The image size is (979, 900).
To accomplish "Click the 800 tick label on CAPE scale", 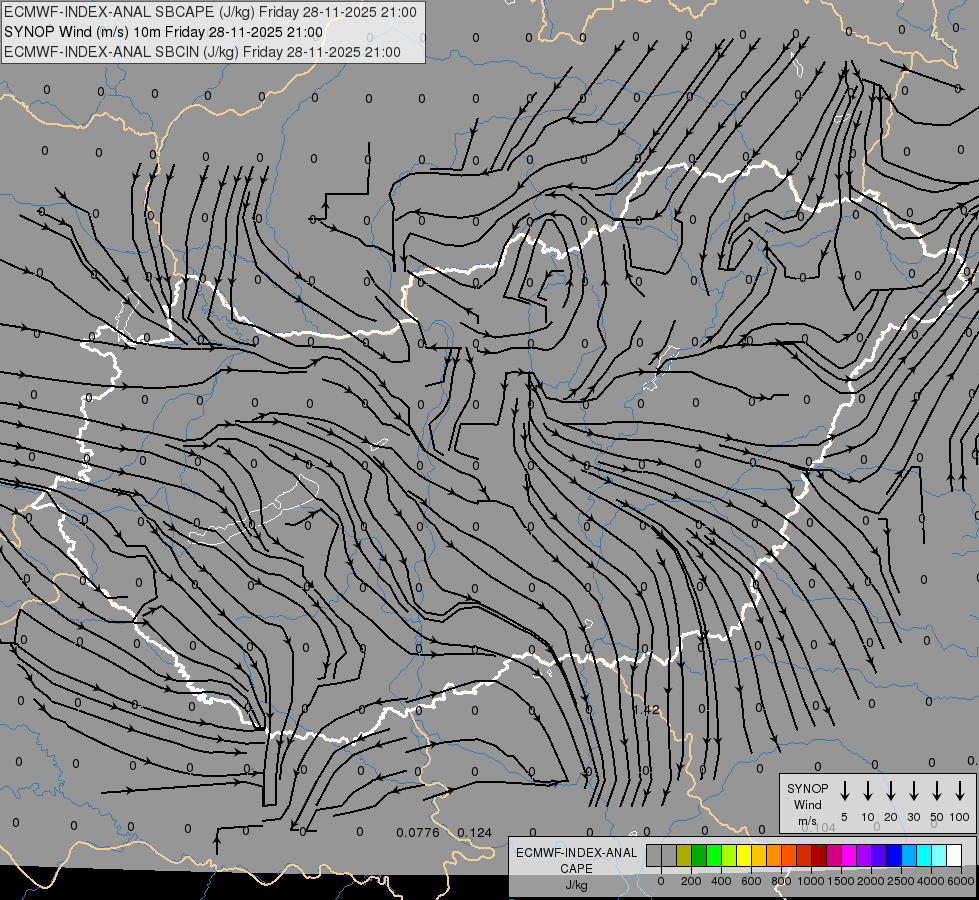I will pos(781,881).
